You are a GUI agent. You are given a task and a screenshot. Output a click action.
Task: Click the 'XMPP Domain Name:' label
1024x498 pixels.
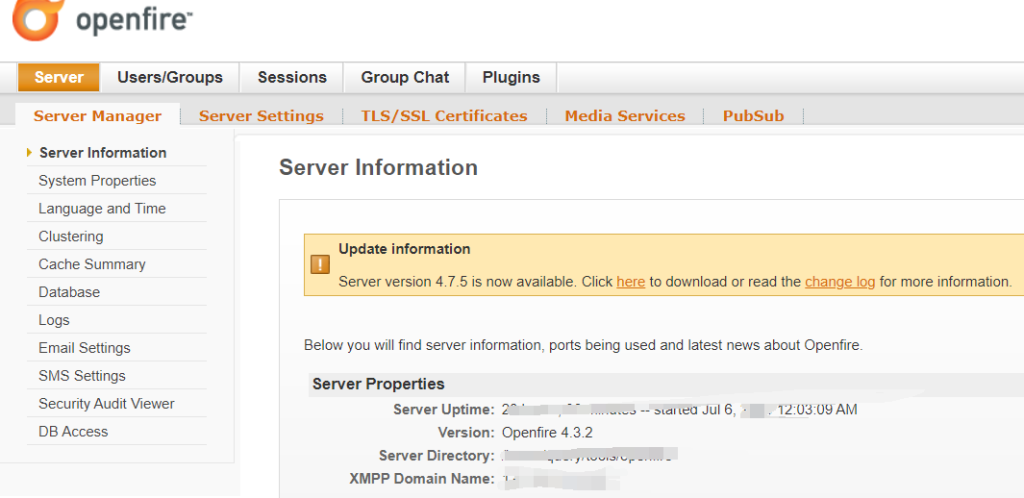click(422, 479)
